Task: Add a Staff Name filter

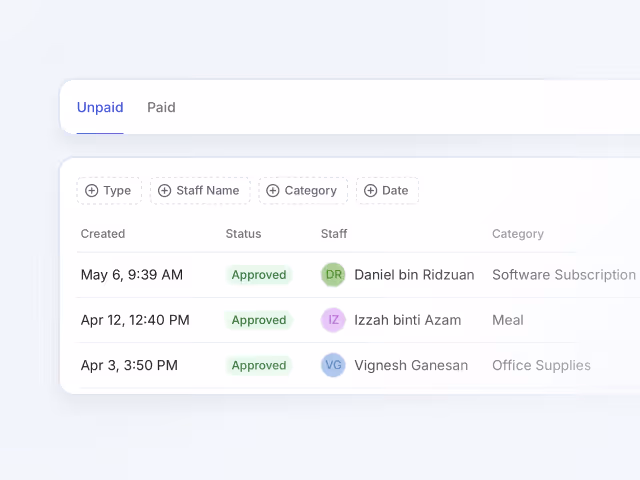Action: click(200, 191)
